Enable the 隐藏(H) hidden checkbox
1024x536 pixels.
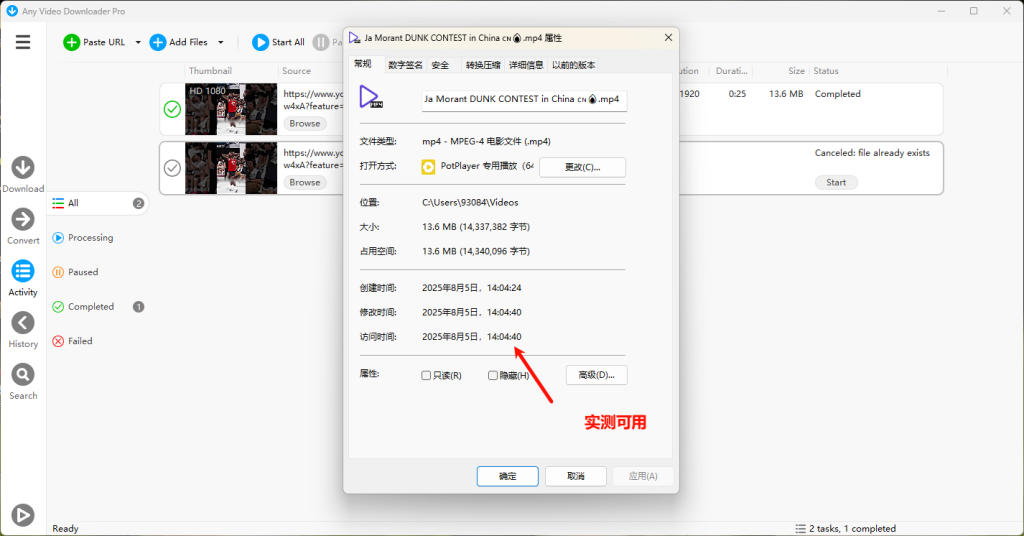[493, 376]
